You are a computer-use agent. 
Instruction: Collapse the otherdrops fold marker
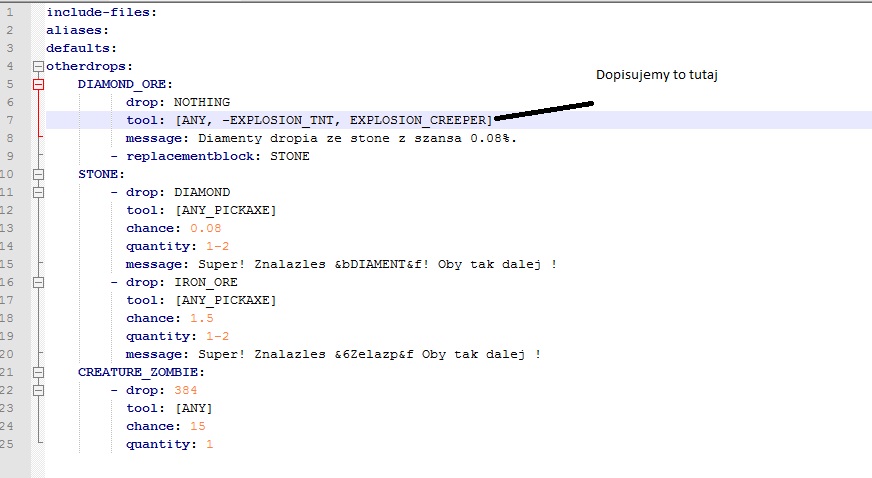coord(38,67)
